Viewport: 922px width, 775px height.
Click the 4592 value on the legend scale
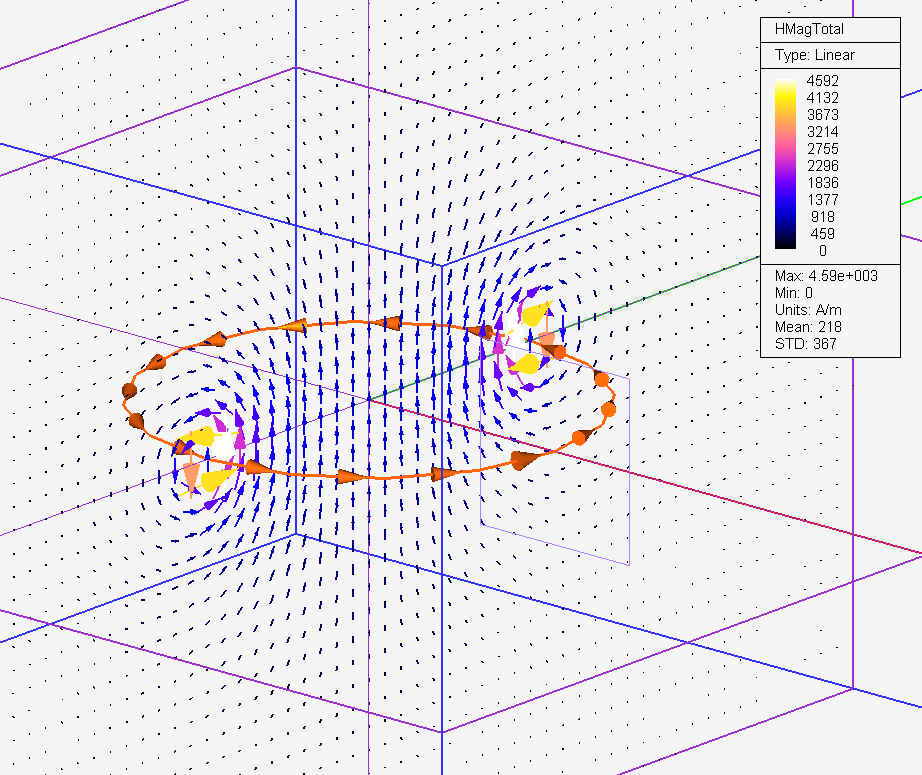pos(823,81)
